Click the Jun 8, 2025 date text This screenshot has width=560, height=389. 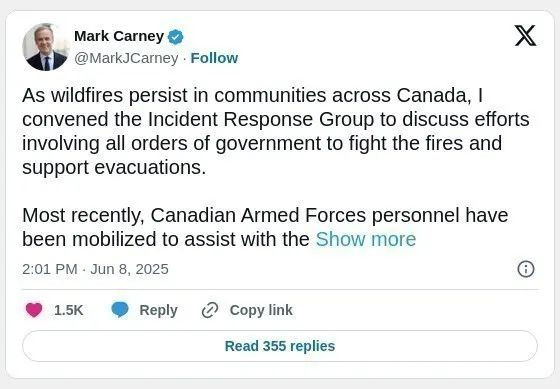[x=129, y=269]
